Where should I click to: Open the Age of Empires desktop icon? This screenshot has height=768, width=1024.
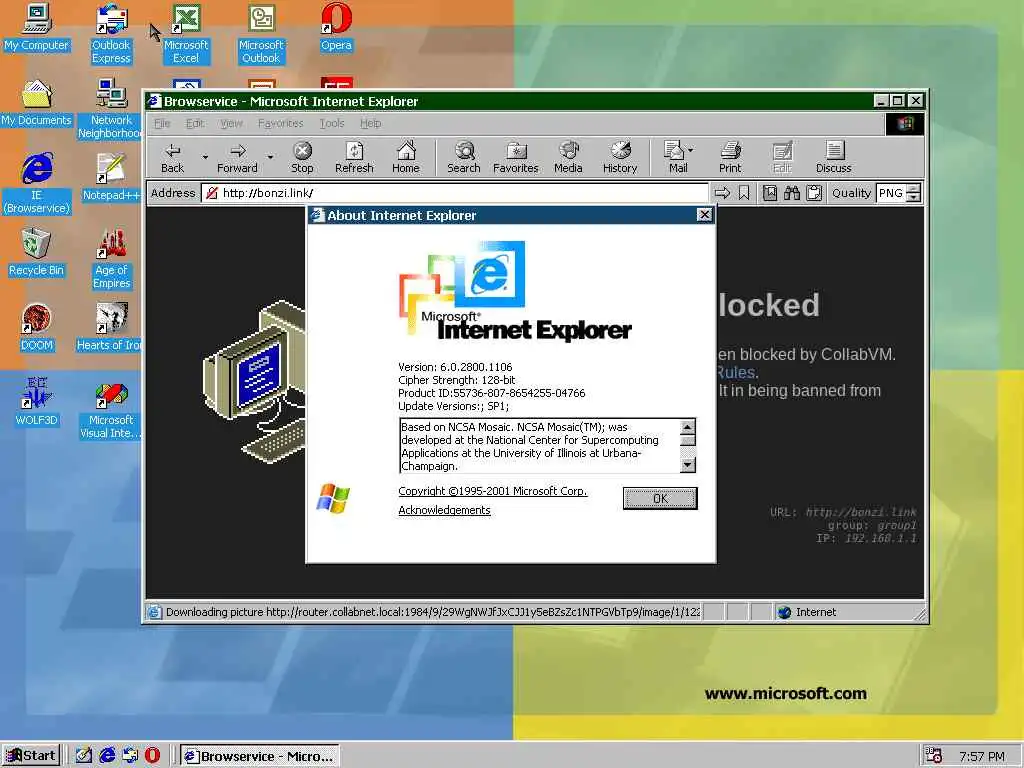[x=111, y=259]
